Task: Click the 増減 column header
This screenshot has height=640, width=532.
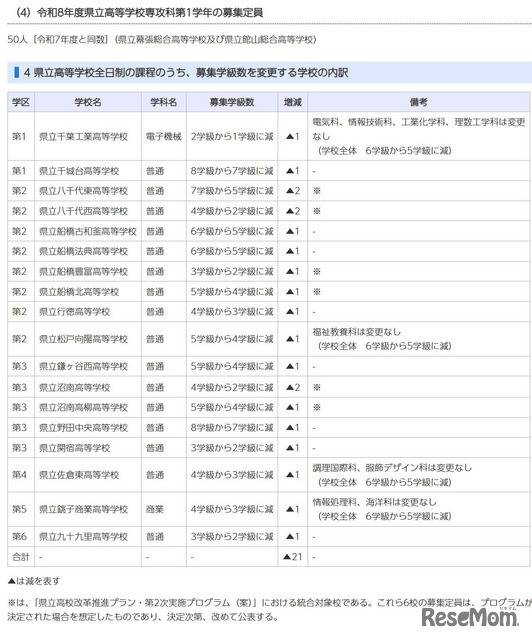Action: 293,102
